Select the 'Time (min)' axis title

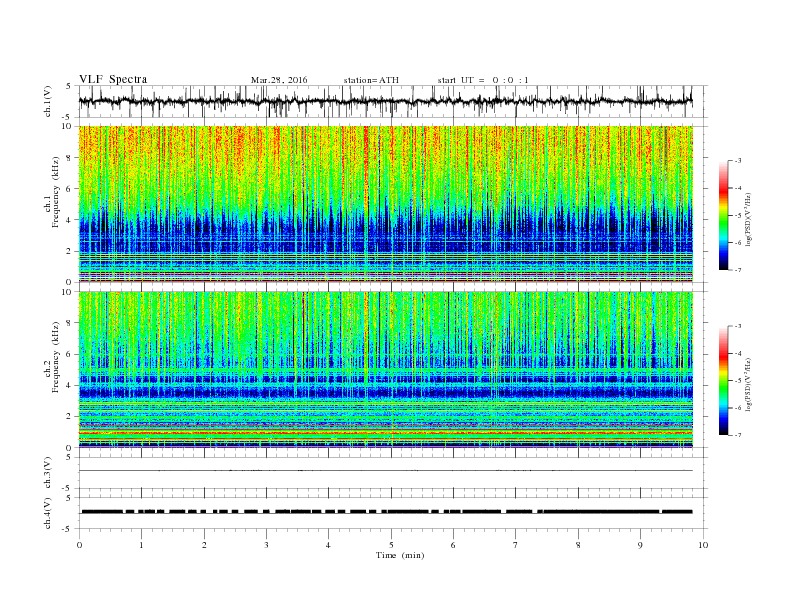coord(400,555)
